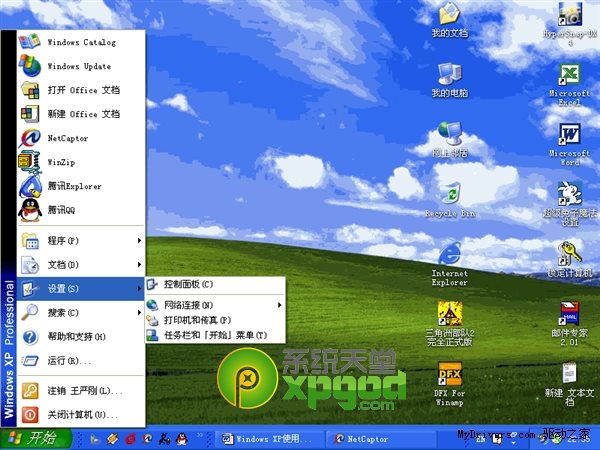Open the 腾讯QQ penguin icon in Start menu
600x450 pixels.
point(31,210)
